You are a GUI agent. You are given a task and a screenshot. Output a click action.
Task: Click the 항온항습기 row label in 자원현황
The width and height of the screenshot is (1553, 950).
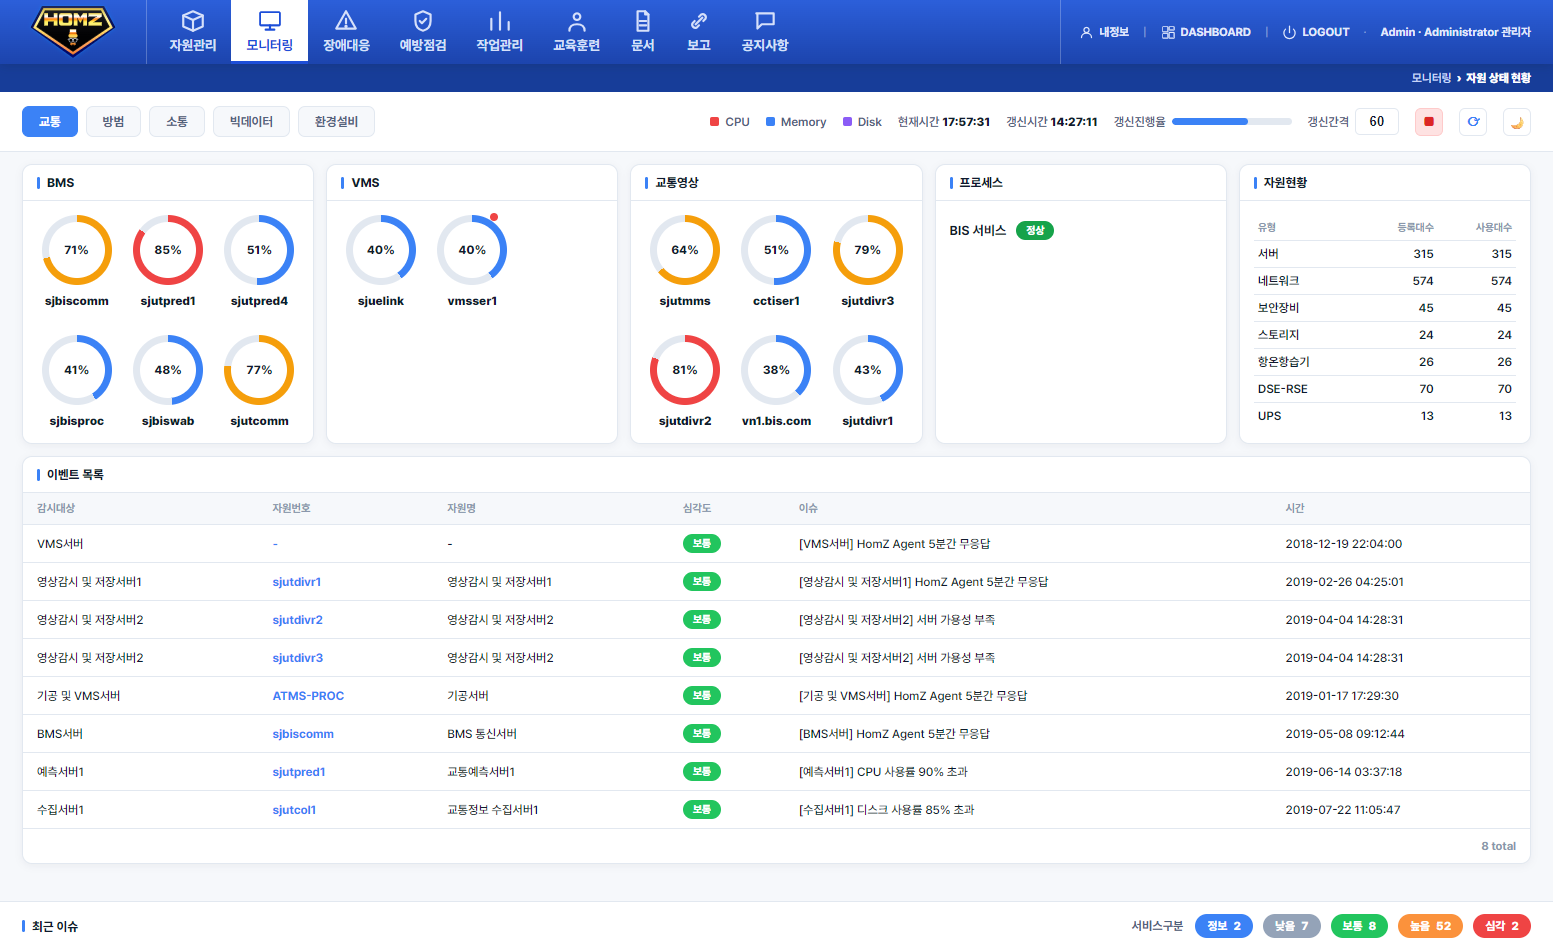pos(1283,362)
